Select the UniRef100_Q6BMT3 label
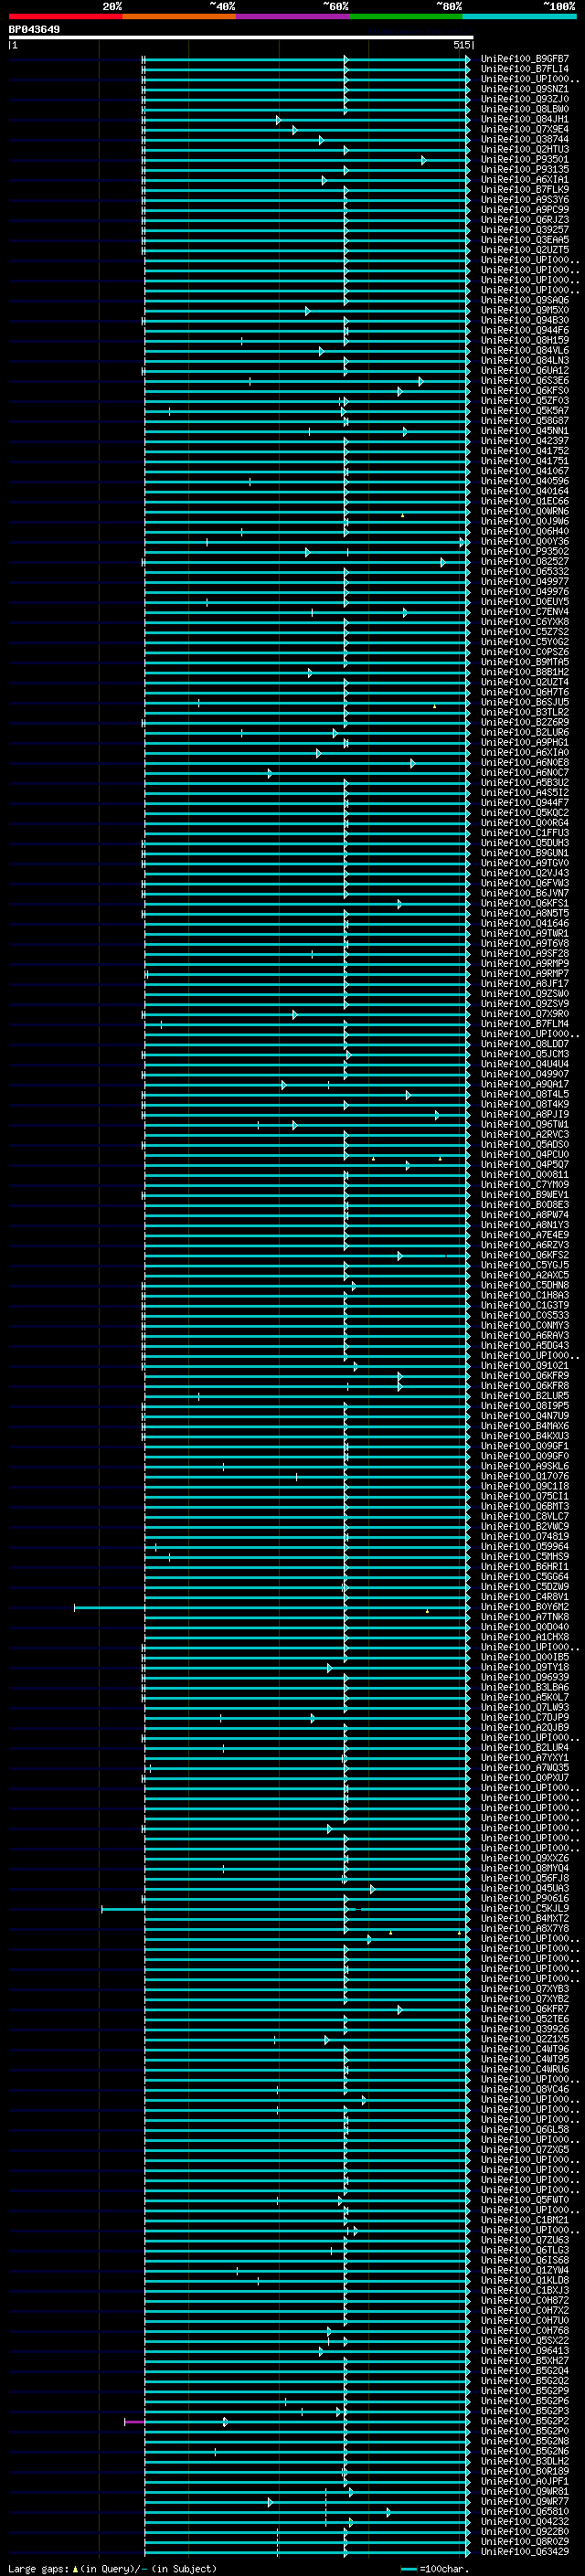The image size is (585, 2576). click(525, 1506)
